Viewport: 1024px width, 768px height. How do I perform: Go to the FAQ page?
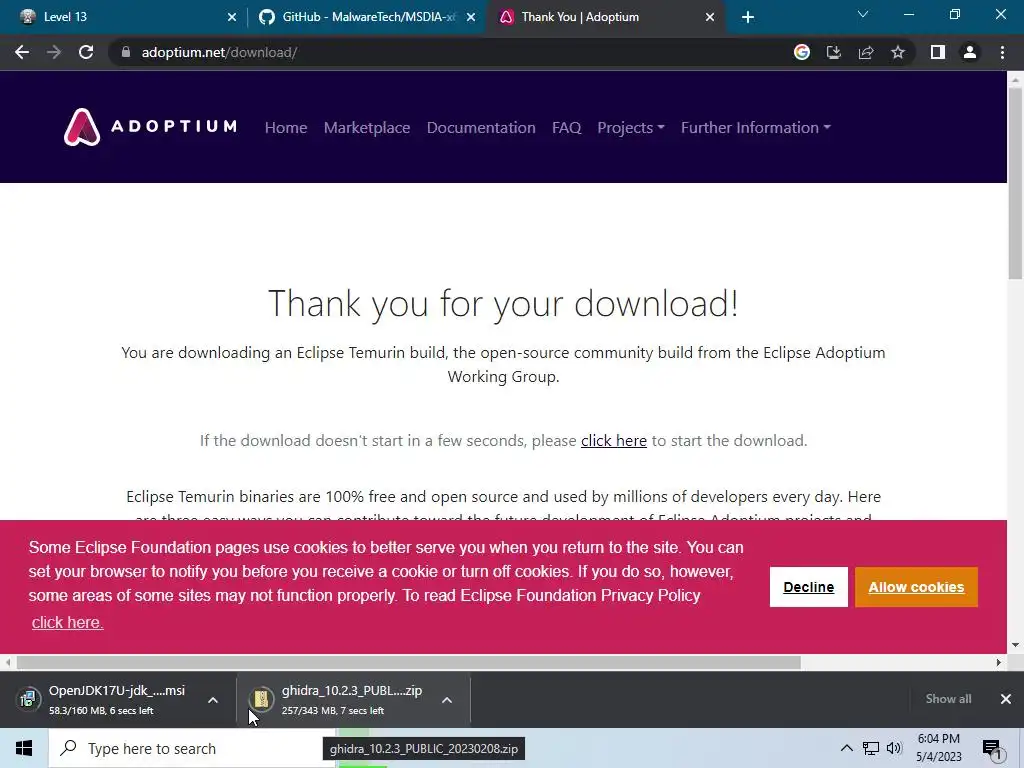tap(566, 127)
